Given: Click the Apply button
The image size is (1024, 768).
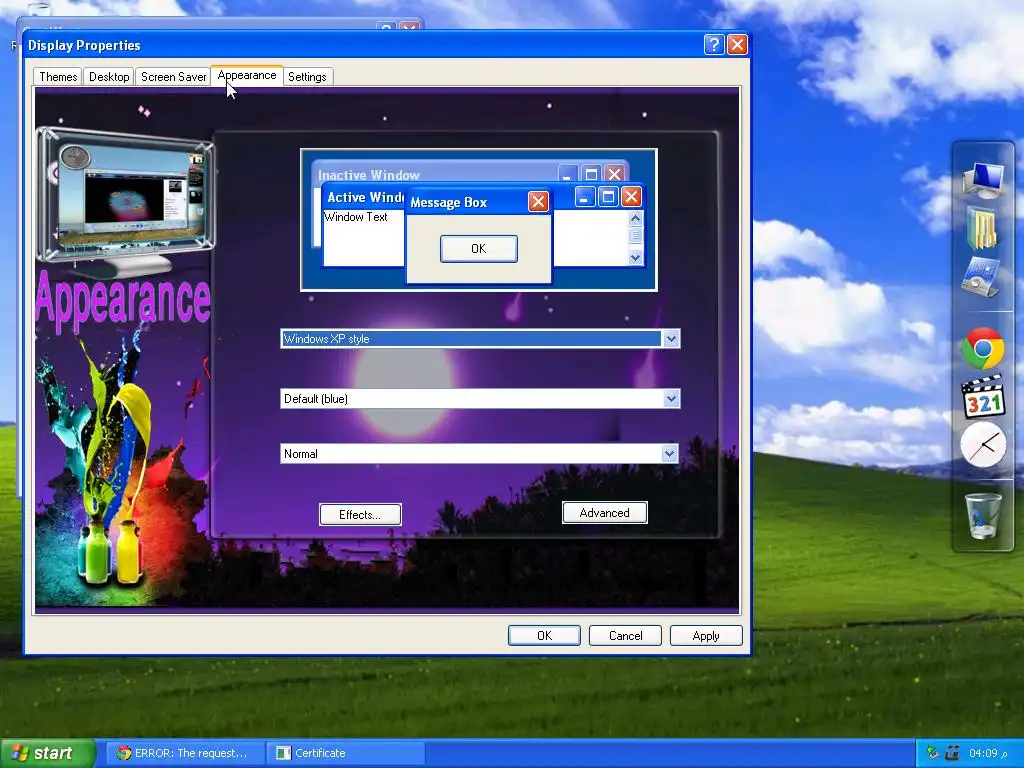Looking at the screenshot, I should tap(706, 636).
